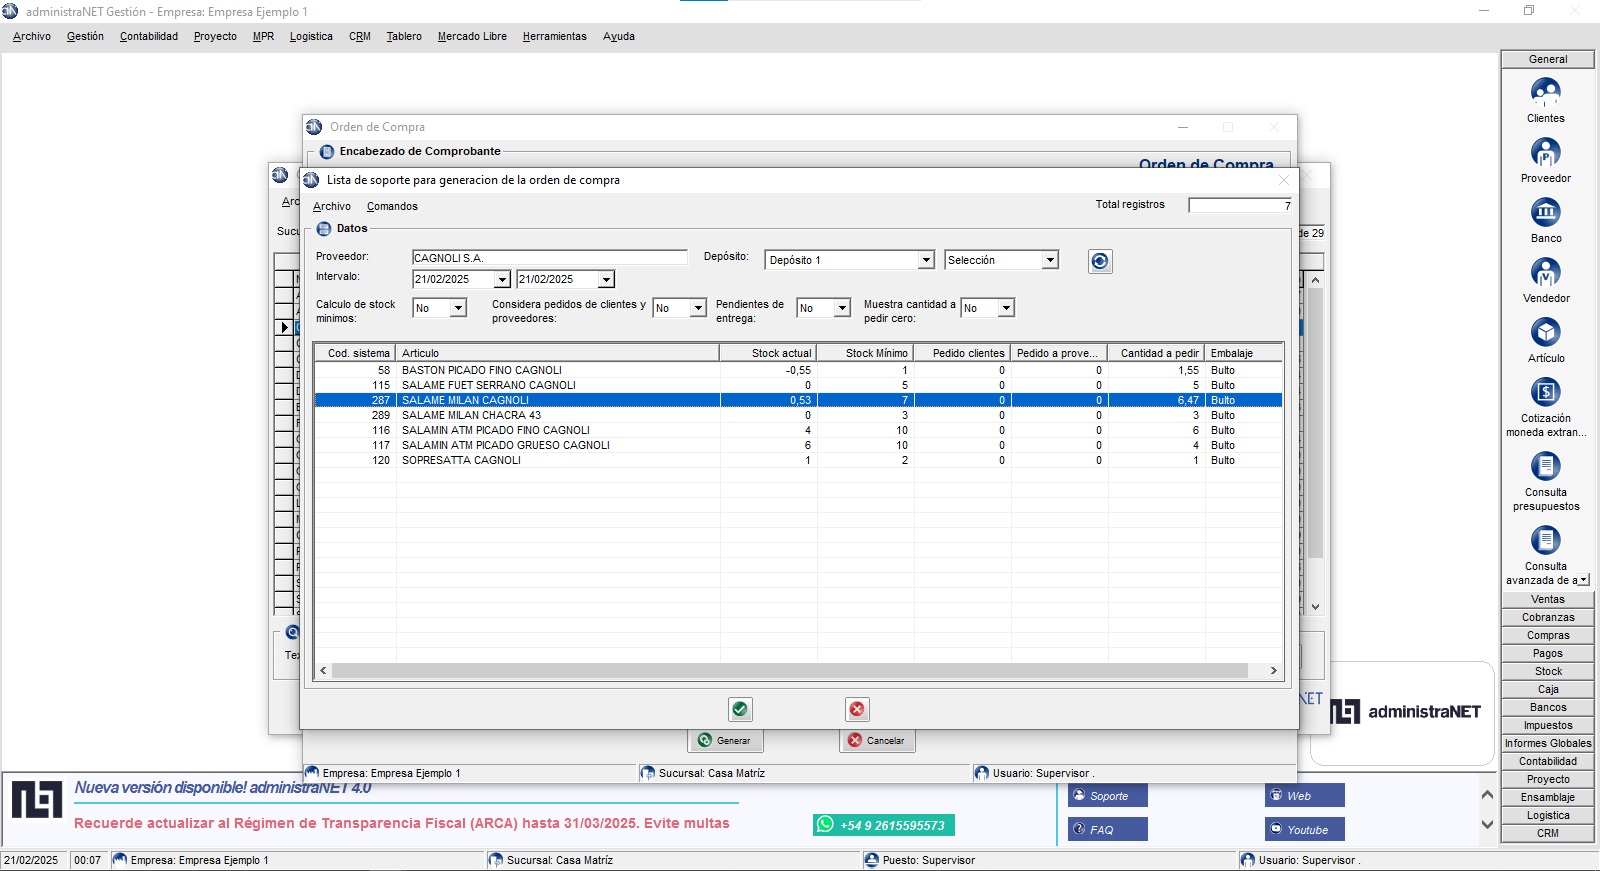The width and height of the screenshot is (1600, 871).
Task: Click the Proveedor input field
Action: point(550,258)
